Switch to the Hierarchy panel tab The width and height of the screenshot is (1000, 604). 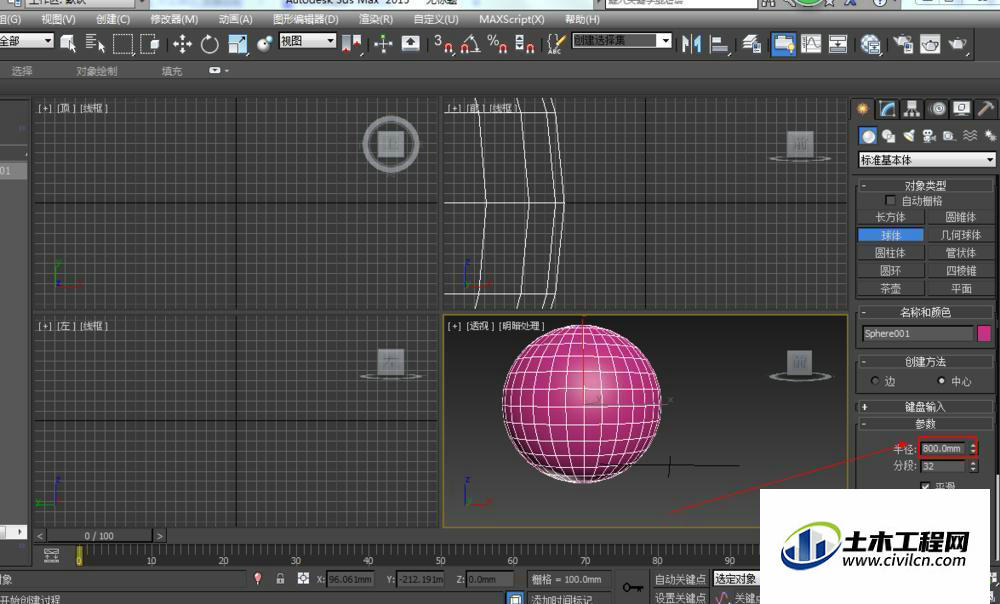coord(912,109)
